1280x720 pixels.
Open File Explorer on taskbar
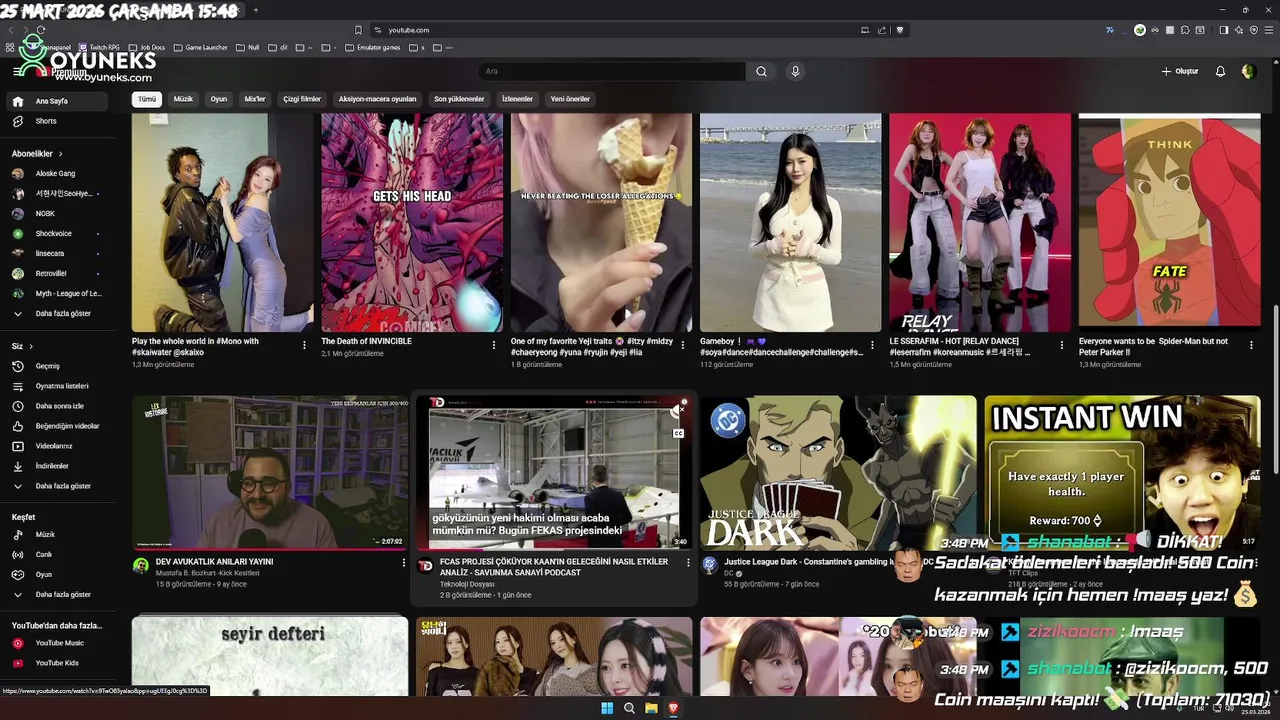click(651, 708)
